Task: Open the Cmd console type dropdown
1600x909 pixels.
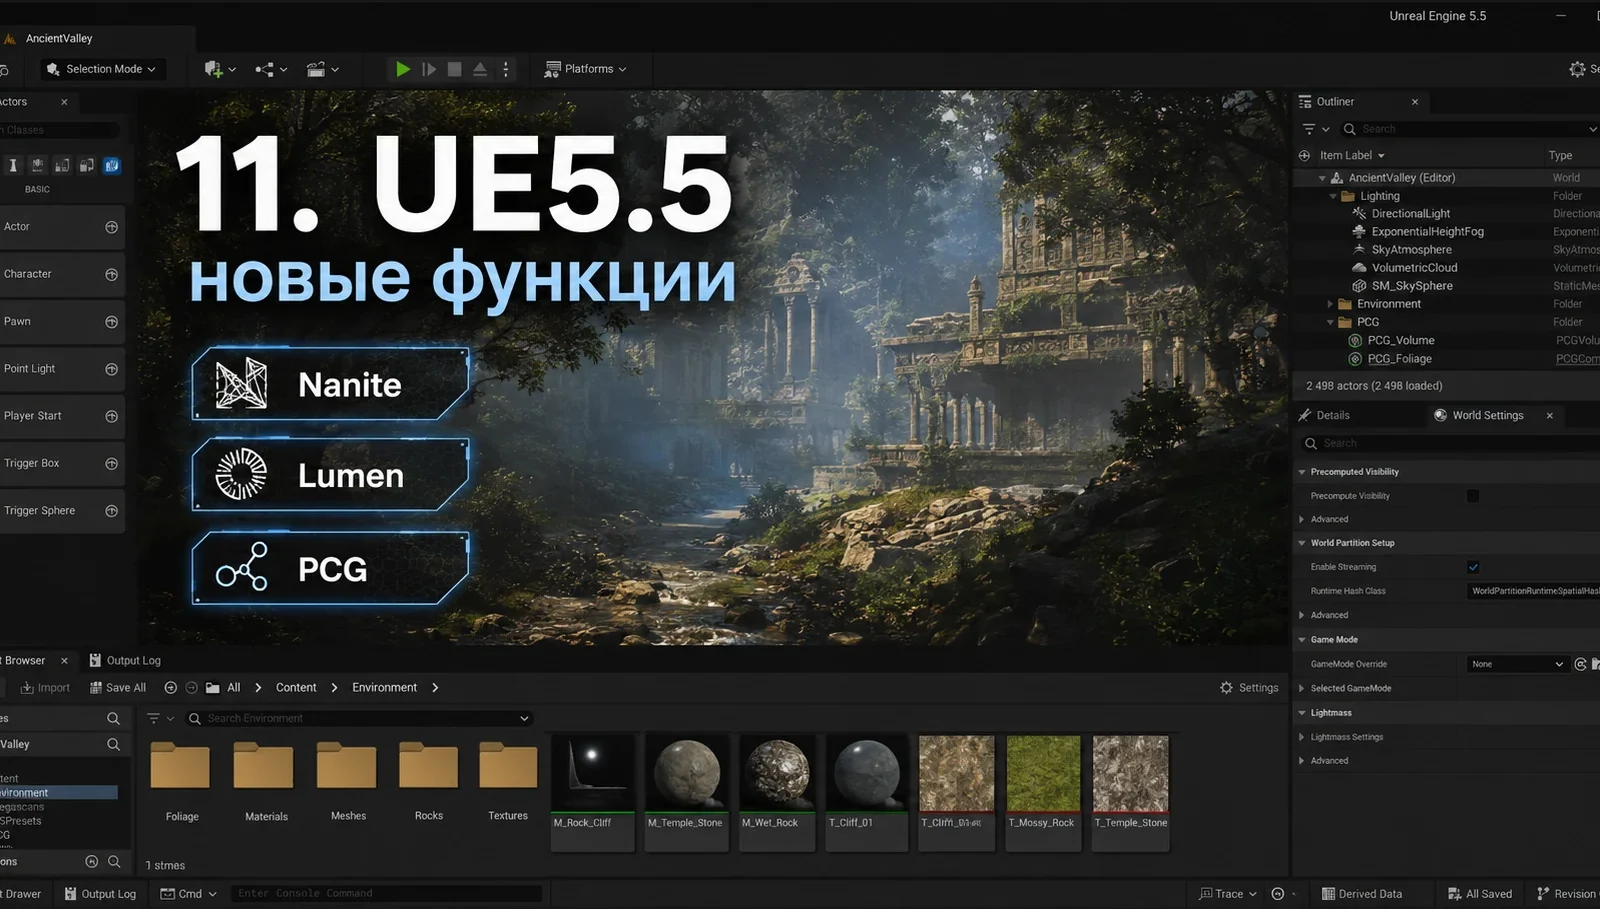Action: 189,894
